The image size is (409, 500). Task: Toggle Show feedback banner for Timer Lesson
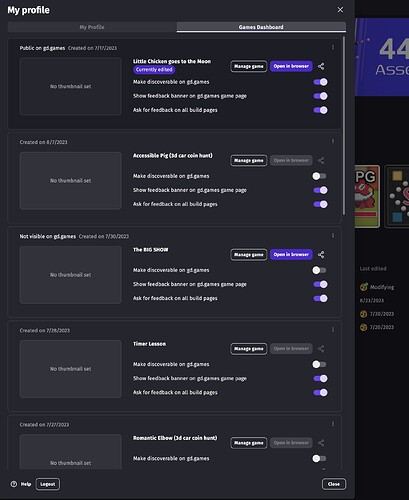[x=320, y=378]
